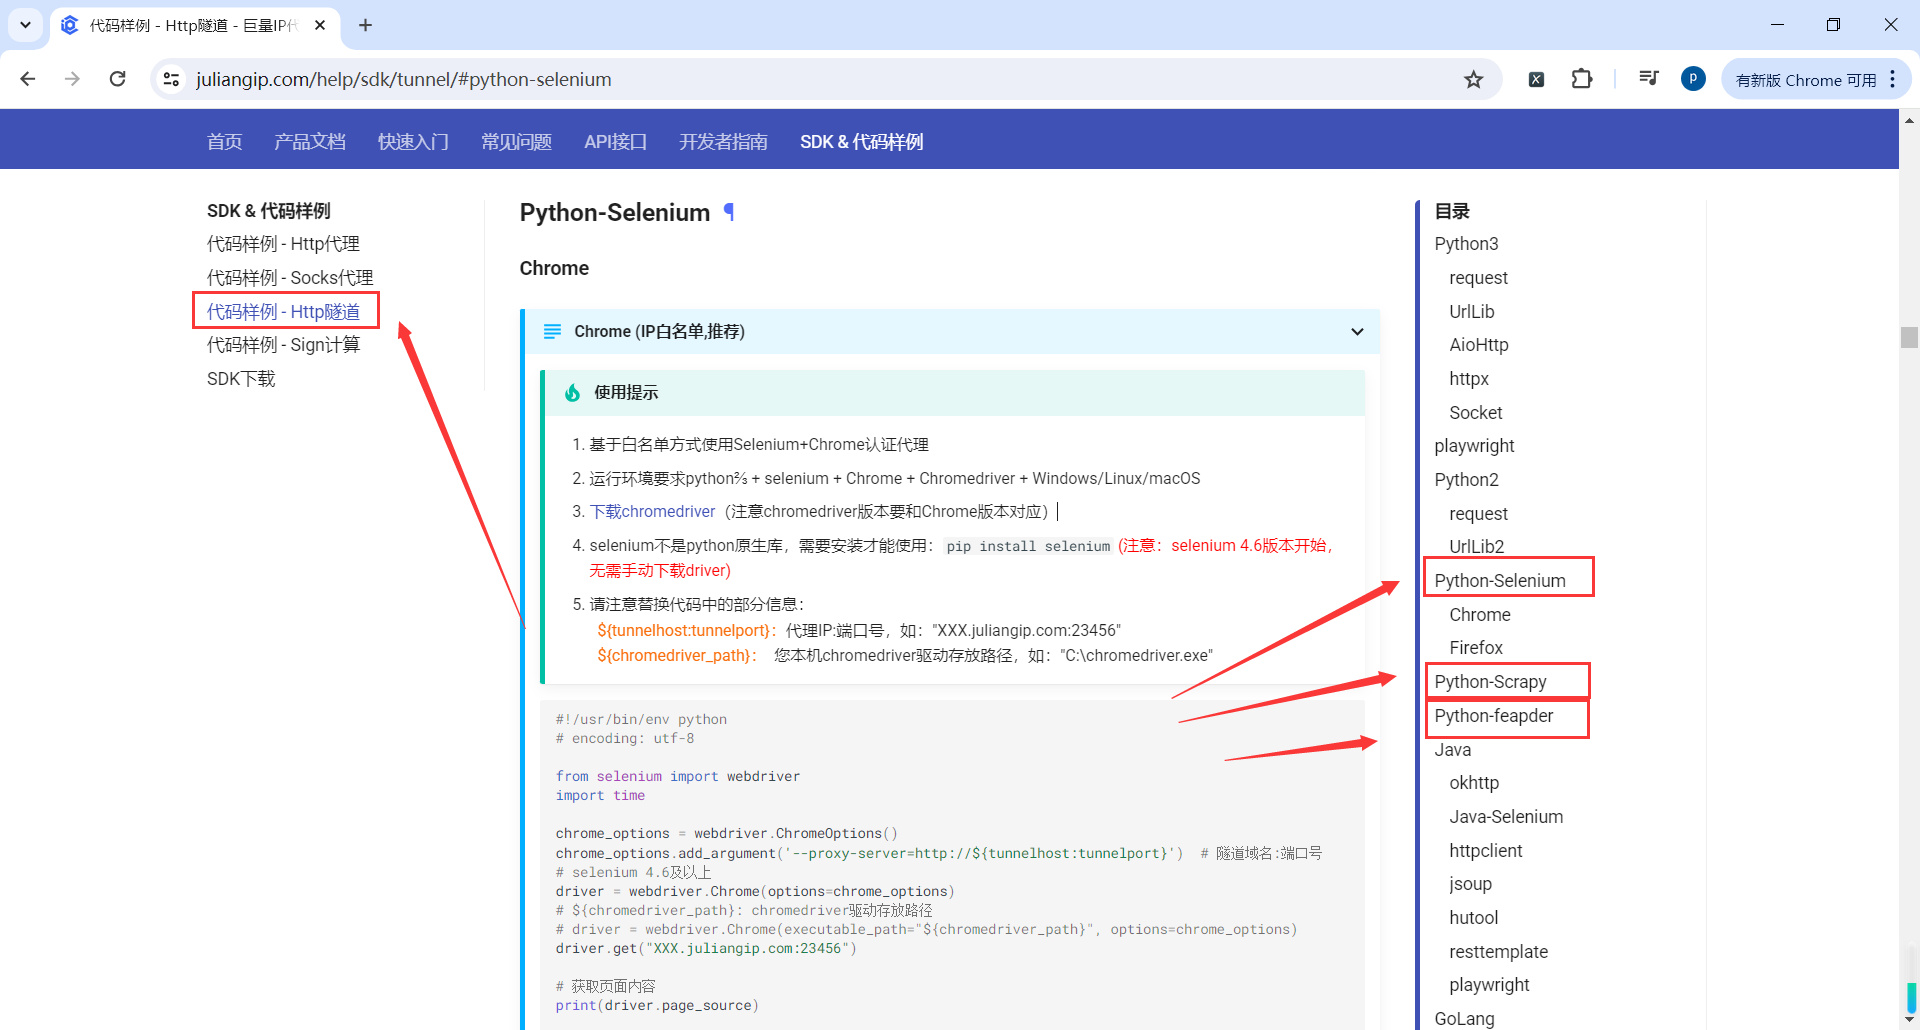Click the pip install selenium inline code
The image size is (1920, 1030).
[x=1028, y=546]
